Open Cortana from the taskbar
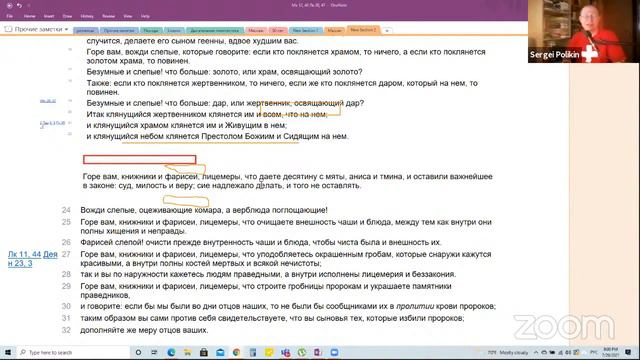The image size is (640, 360). (138, 352)
